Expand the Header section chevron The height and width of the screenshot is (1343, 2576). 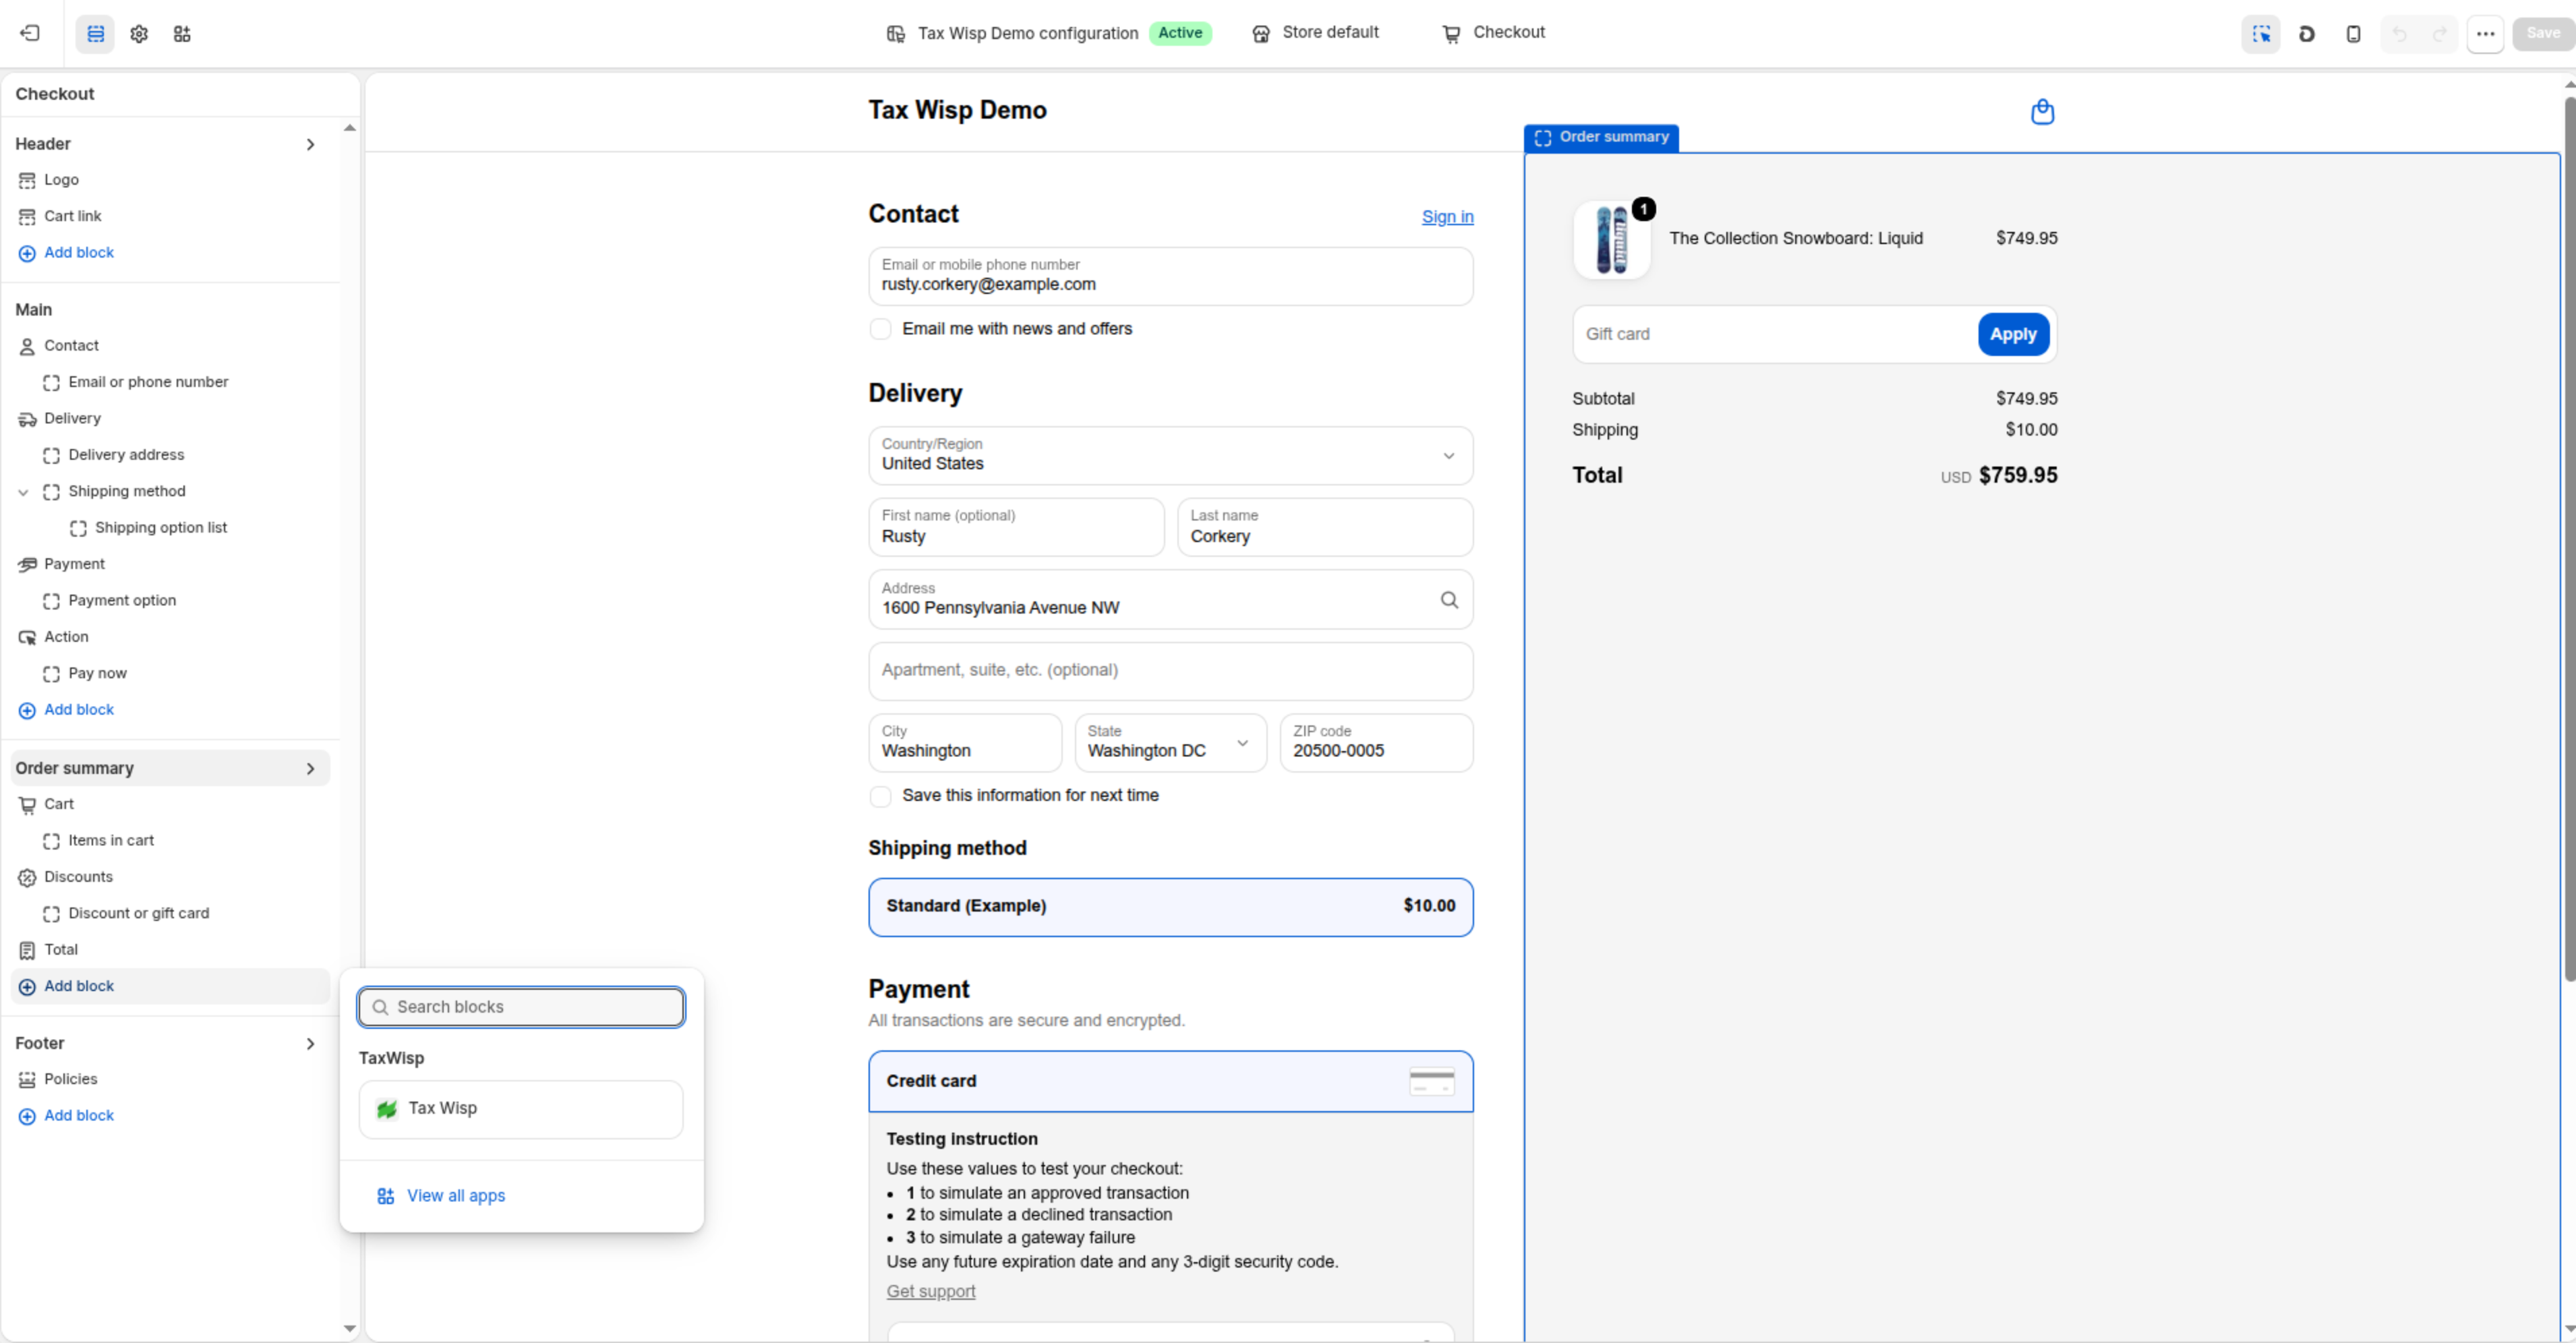(310, 144)
